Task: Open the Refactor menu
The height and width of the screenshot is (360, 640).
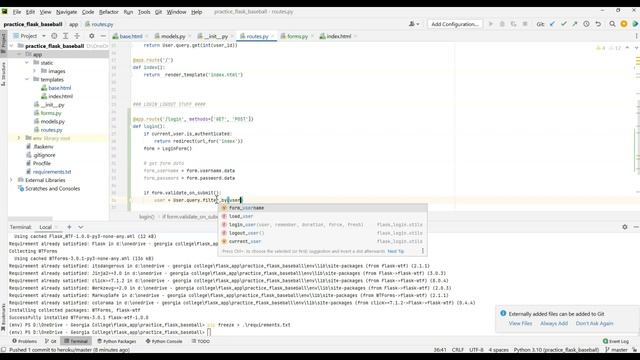Action: pyautogui.click(x=109, y=12)
